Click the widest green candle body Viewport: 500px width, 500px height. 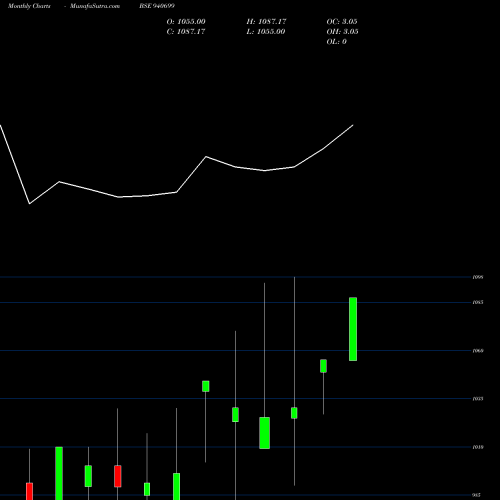pyautogui.click(x=264, y=433)
